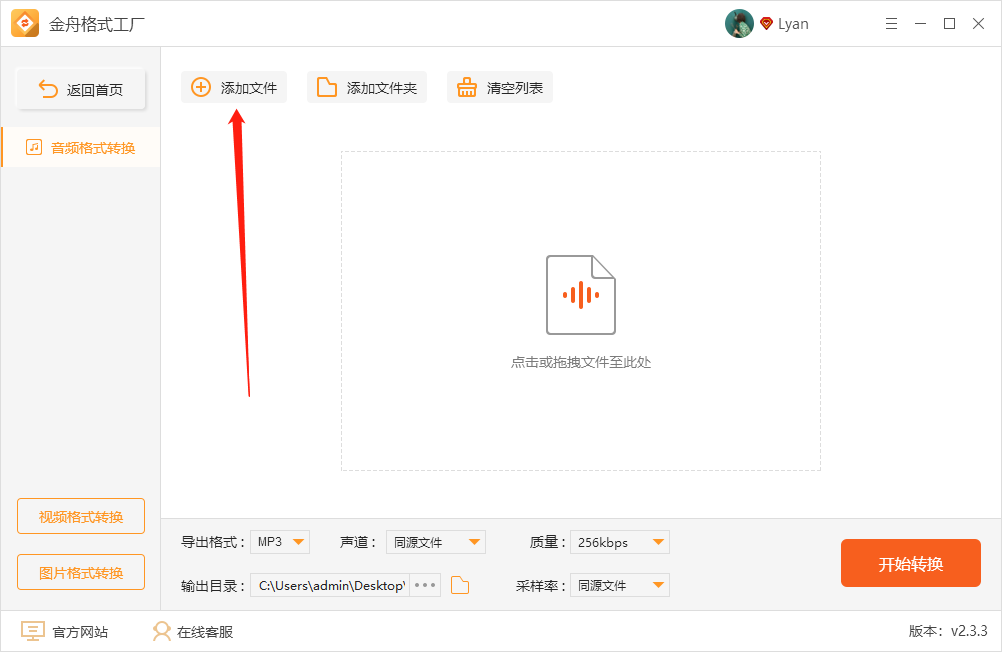Click the 官方网站 monitor icon at bottom
This screenshot has width=1002, height=652.
[33, 630]
